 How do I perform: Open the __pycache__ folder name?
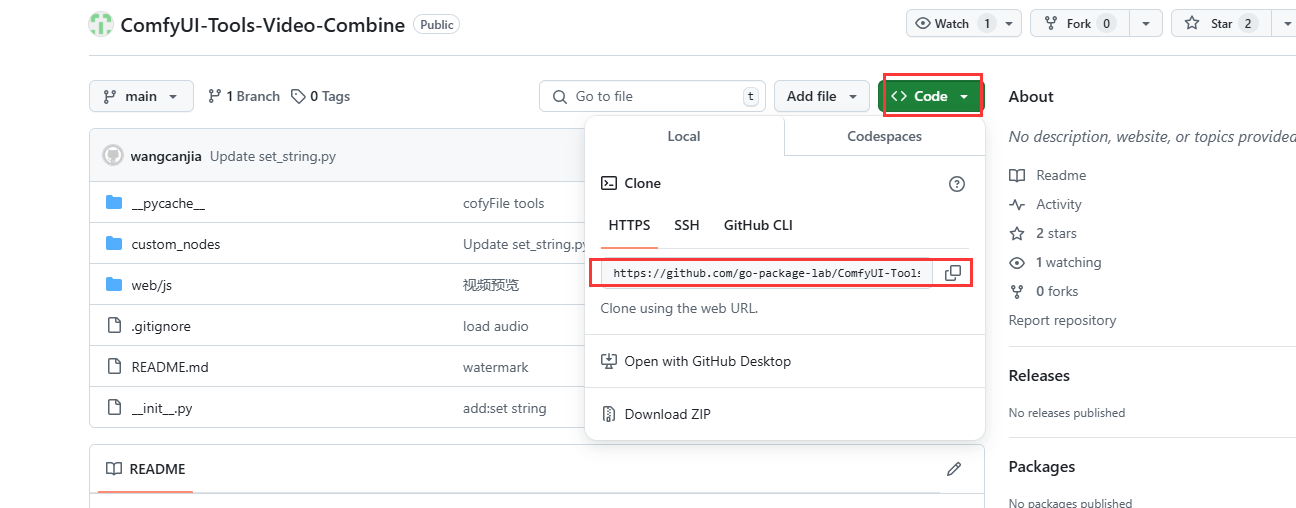click(x=168, y=203)
